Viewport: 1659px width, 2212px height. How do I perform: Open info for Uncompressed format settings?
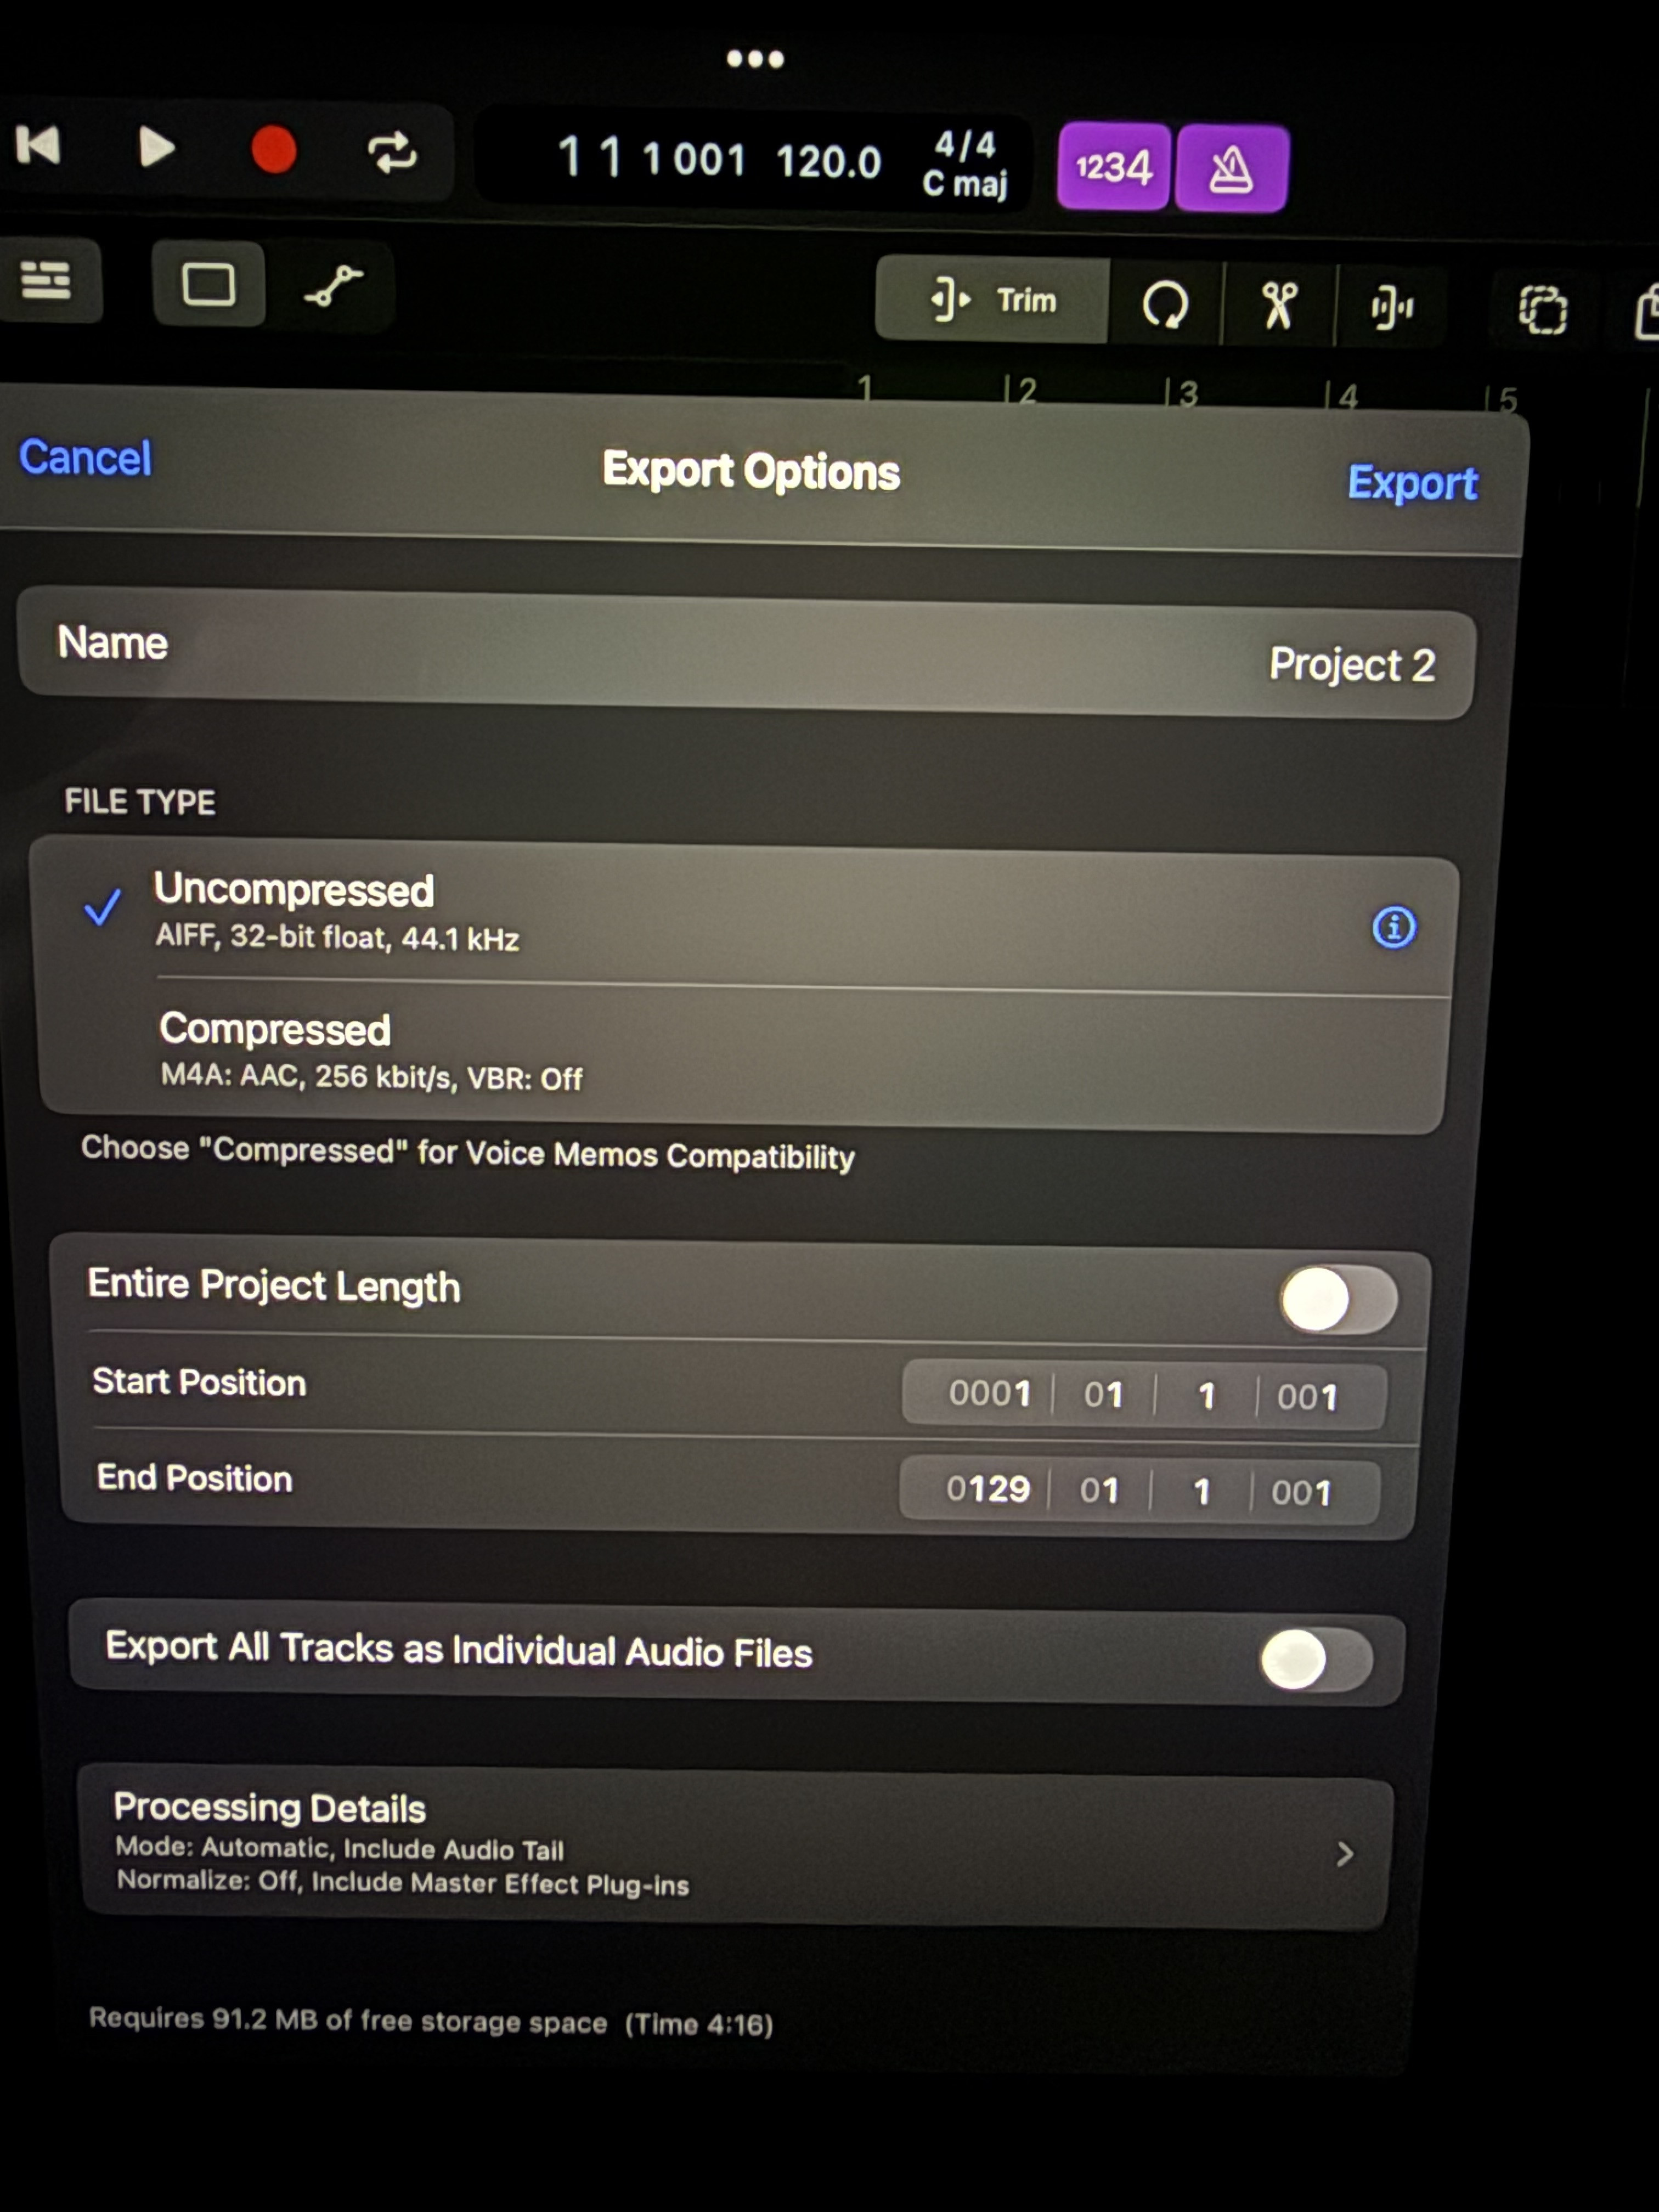click(1394, 928)
